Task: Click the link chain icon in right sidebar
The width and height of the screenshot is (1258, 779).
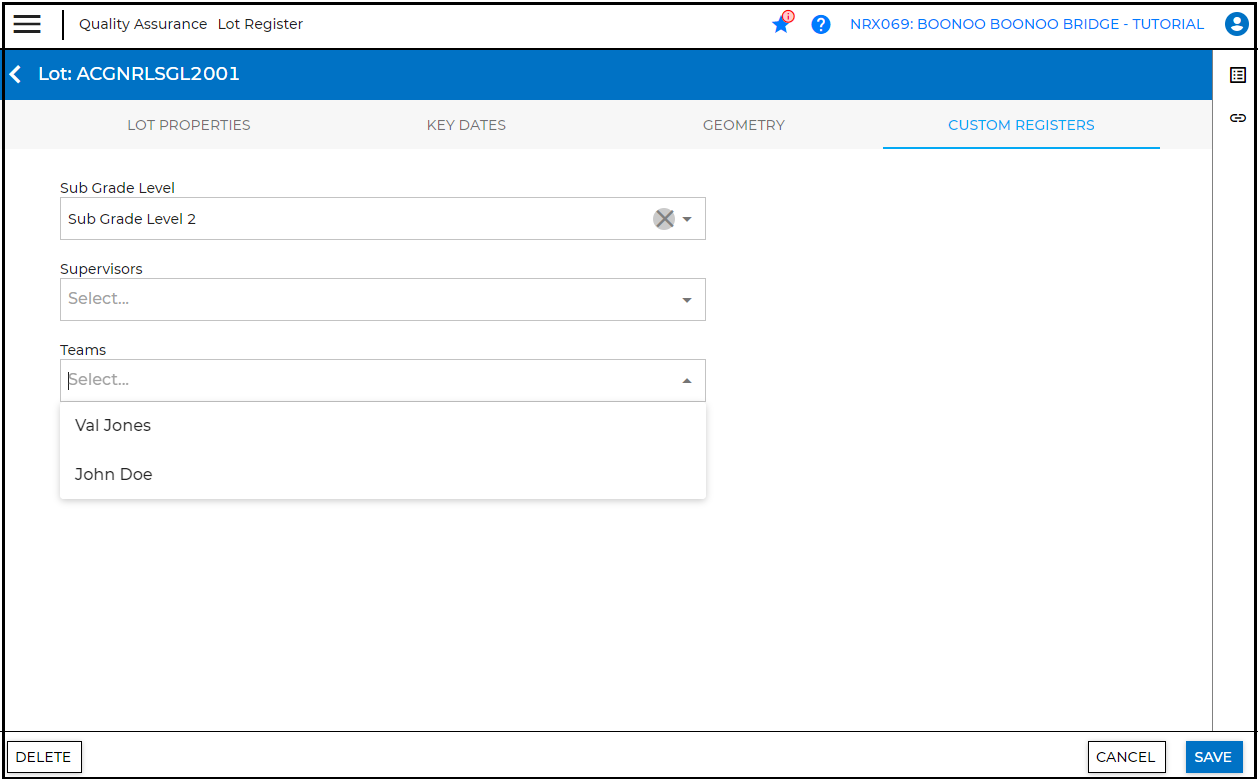Action: click(x=1237, y=118)
